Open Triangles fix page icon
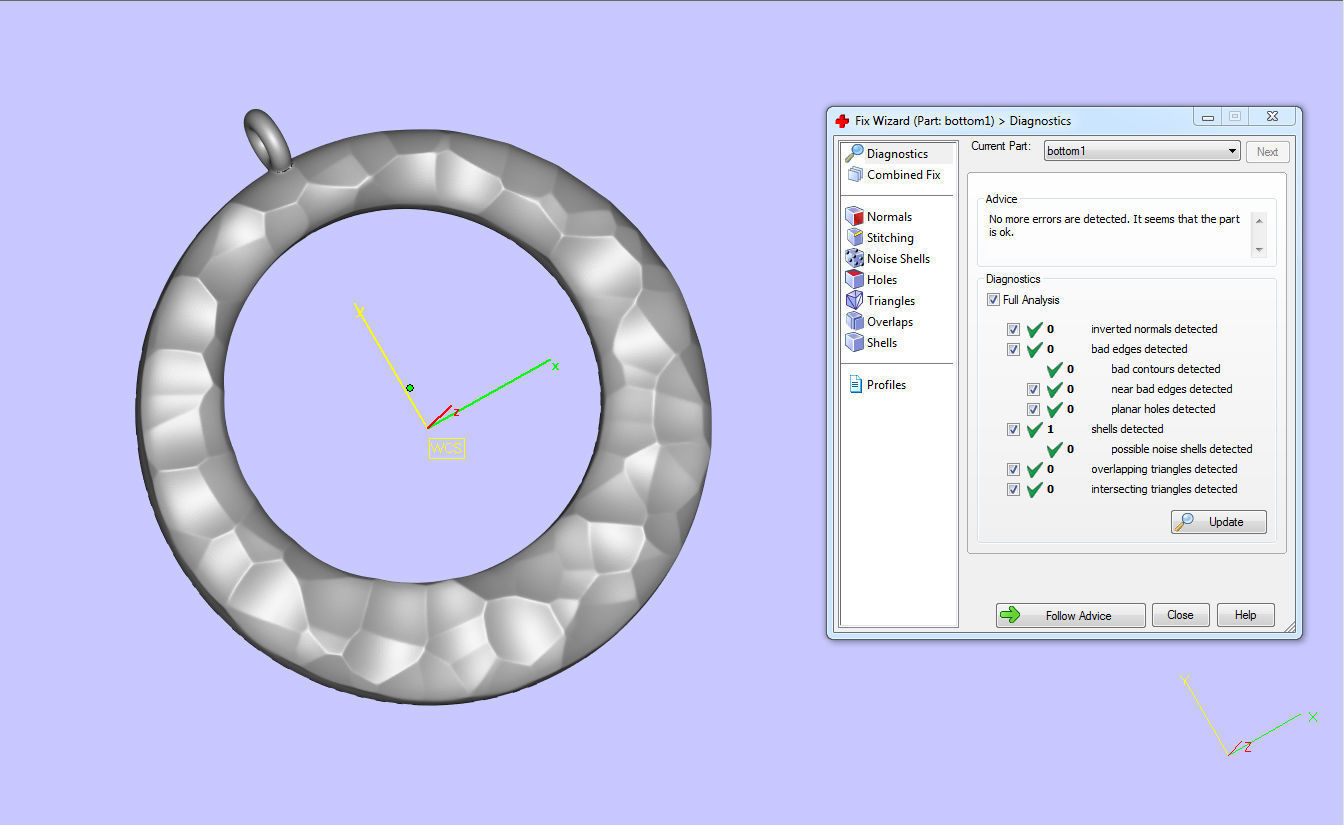The width and height of the screenshot is (1344, 825). coord(854,300)
